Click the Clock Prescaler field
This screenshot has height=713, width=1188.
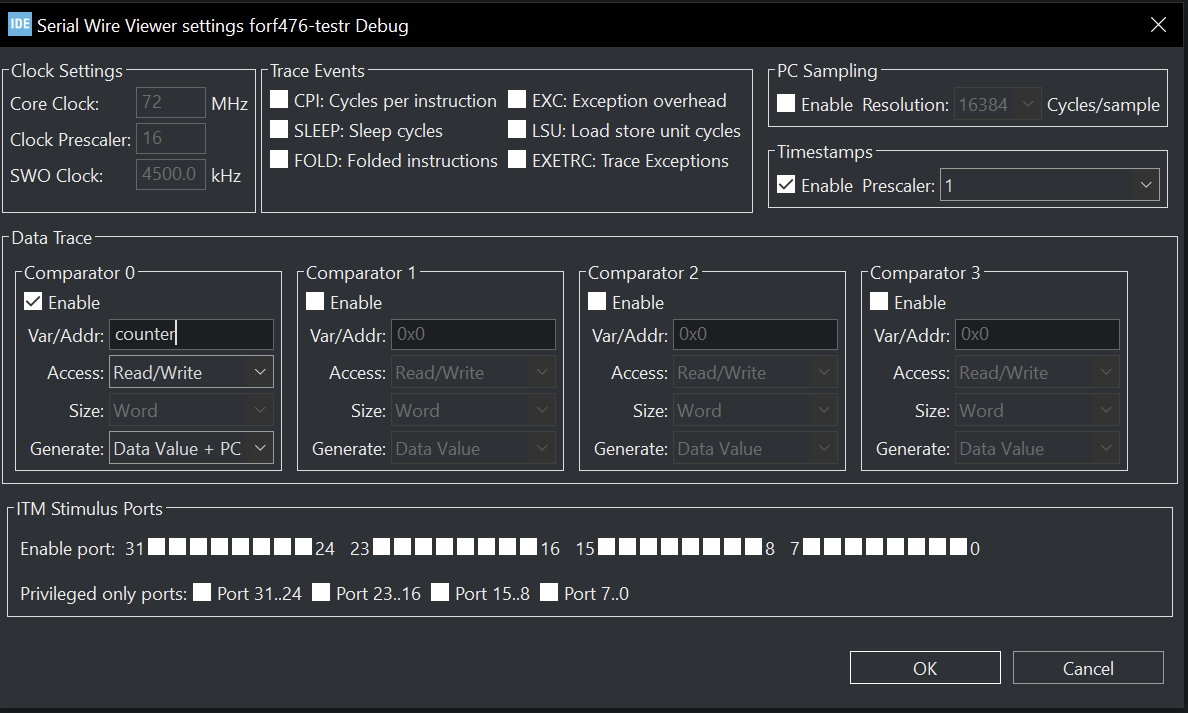coord(170,139)
